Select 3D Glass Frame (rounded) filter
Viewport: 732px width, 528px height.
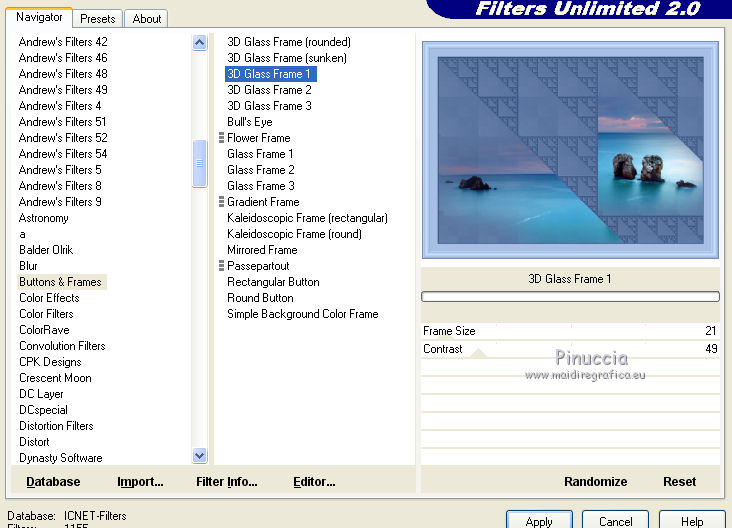tap(289, 42)
